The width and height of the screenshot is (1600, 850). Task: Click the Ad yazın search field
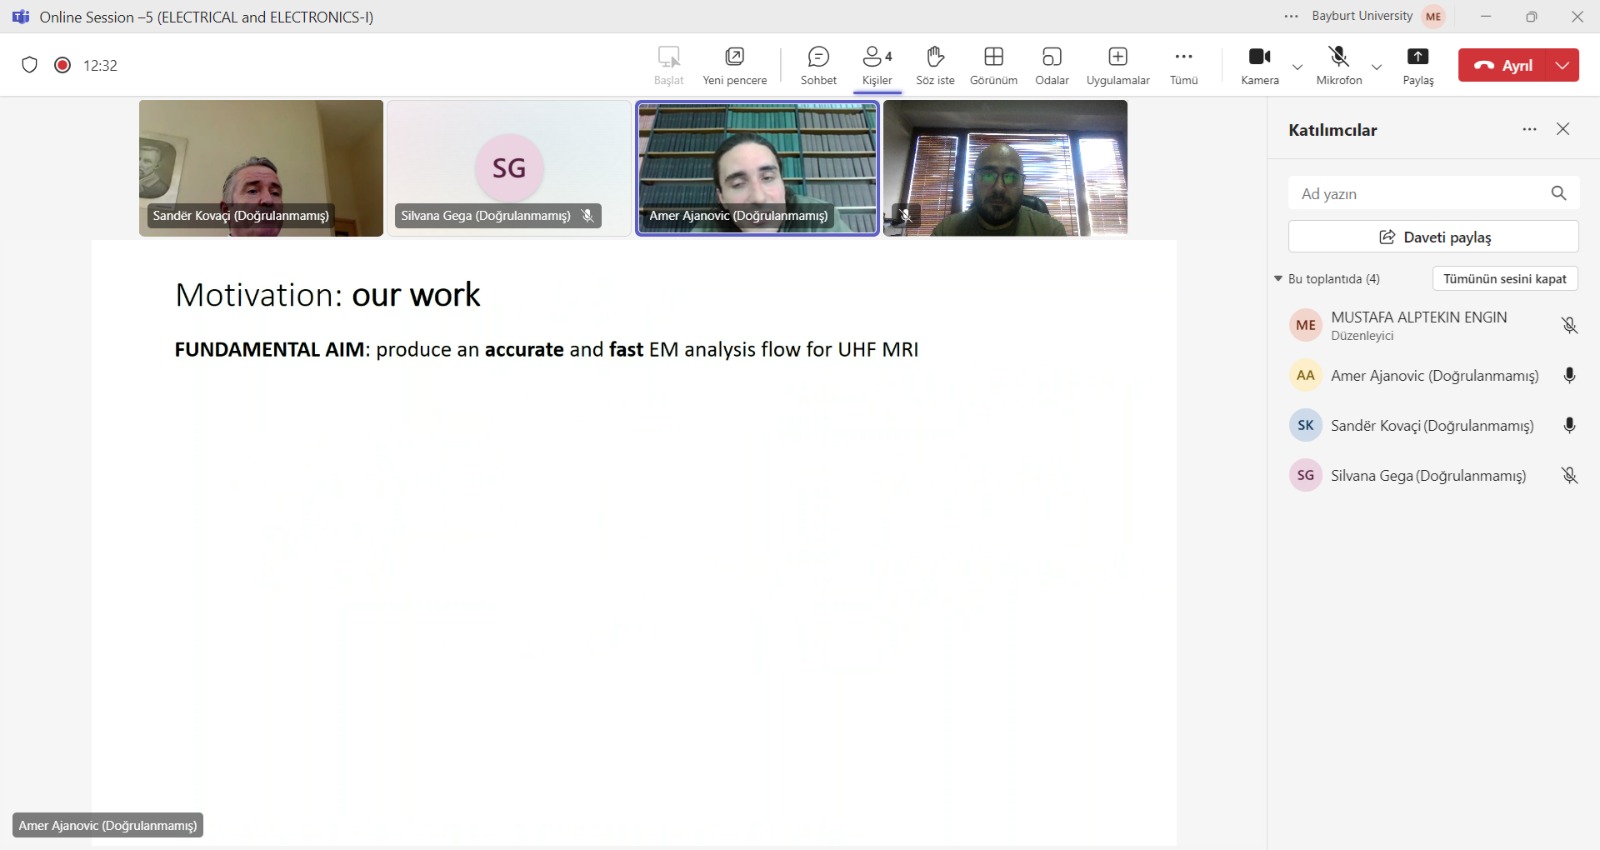point(1420,194)
